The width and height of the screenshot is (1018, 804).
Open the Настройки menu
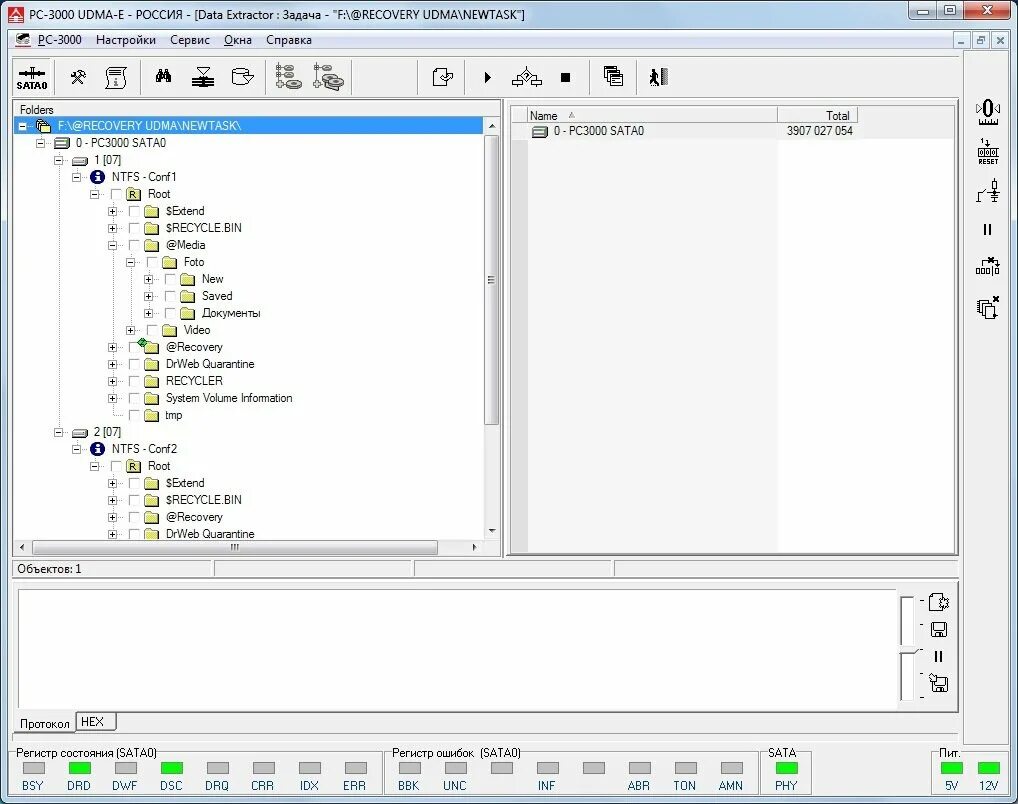click(x=126, y=40)
